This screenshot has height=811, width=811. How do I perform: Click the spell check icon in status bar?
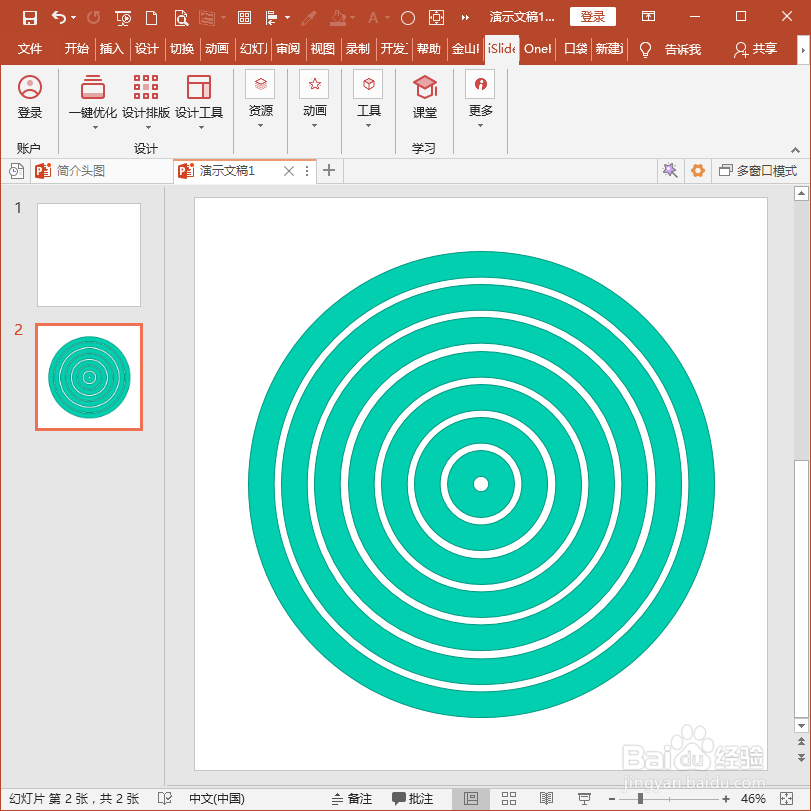click(x=164, y=799)
